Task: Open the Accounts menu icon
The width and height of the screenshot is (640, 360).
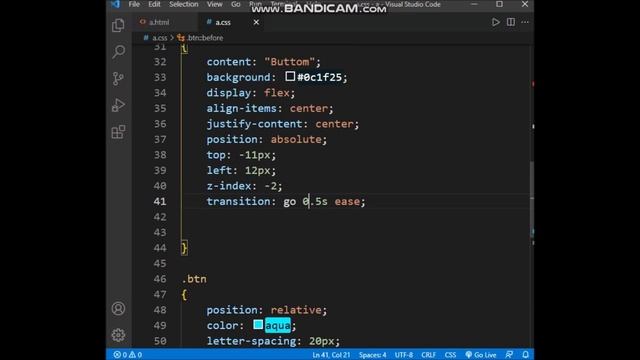Action: coord(118,309)
